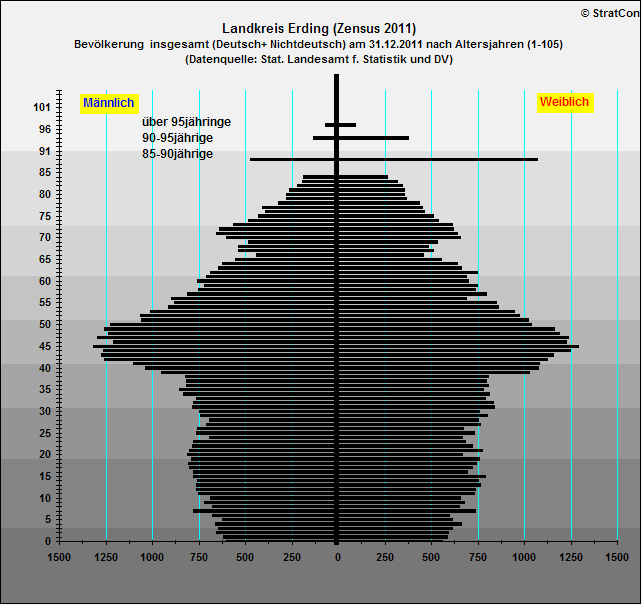Screen dimensions: 642x605
Task: Click the 'über 95jähringe' label
Action: click(186, 122)
